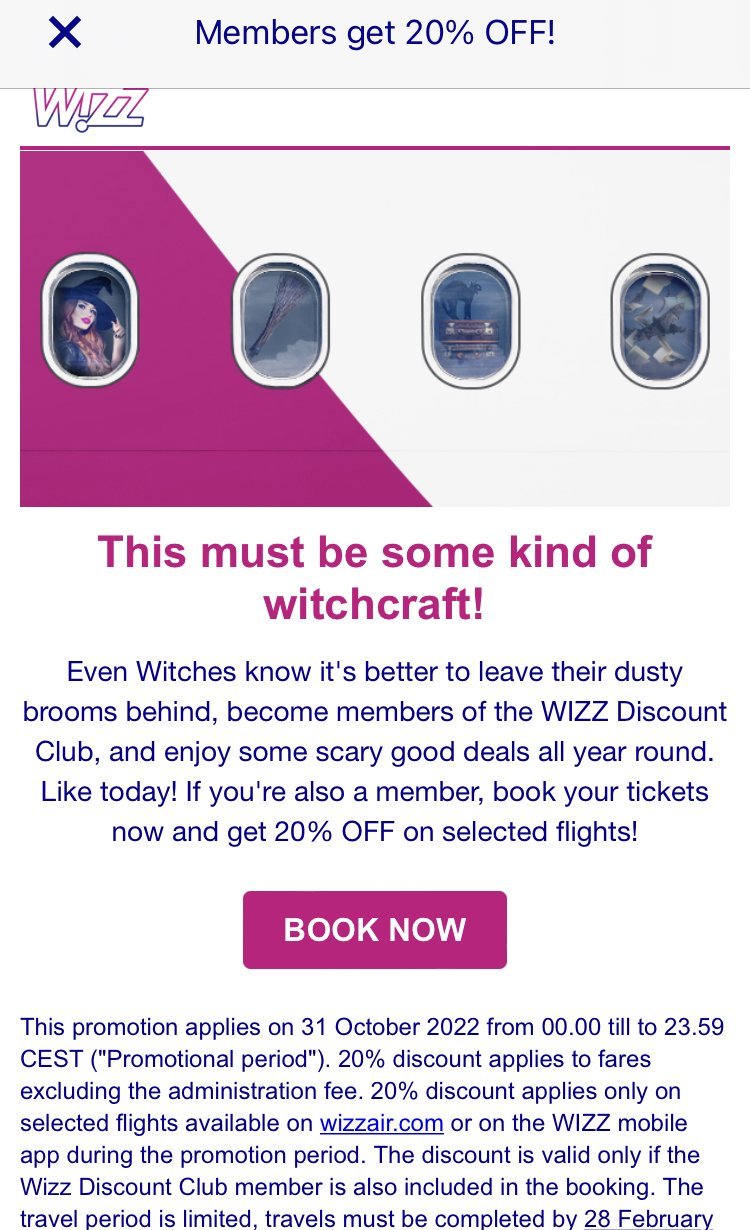This screenshot has height=1230, width=750.
Task: Tap the 'This must be some kind of witchcraft!' heading
Action: [x=375, y=578]
